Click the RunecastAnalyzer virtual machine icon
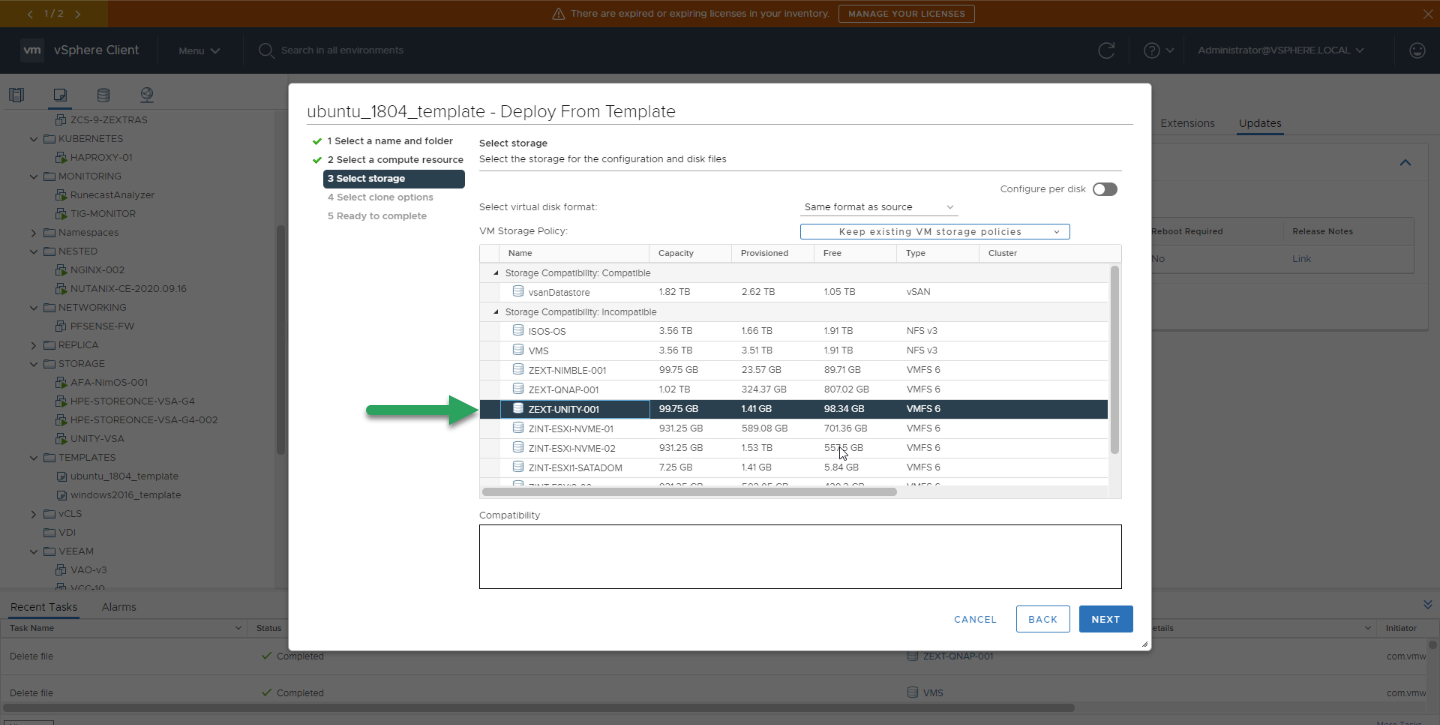The width and height of the screenshot is (1440, 725). [62, 195]
